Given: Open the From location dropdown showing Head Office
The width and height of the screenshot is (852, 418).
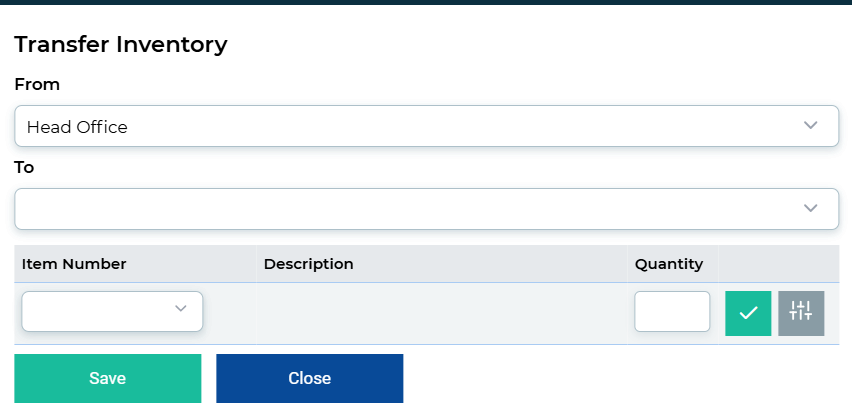Looking at the screenshot, I should (x=427, y=126).
